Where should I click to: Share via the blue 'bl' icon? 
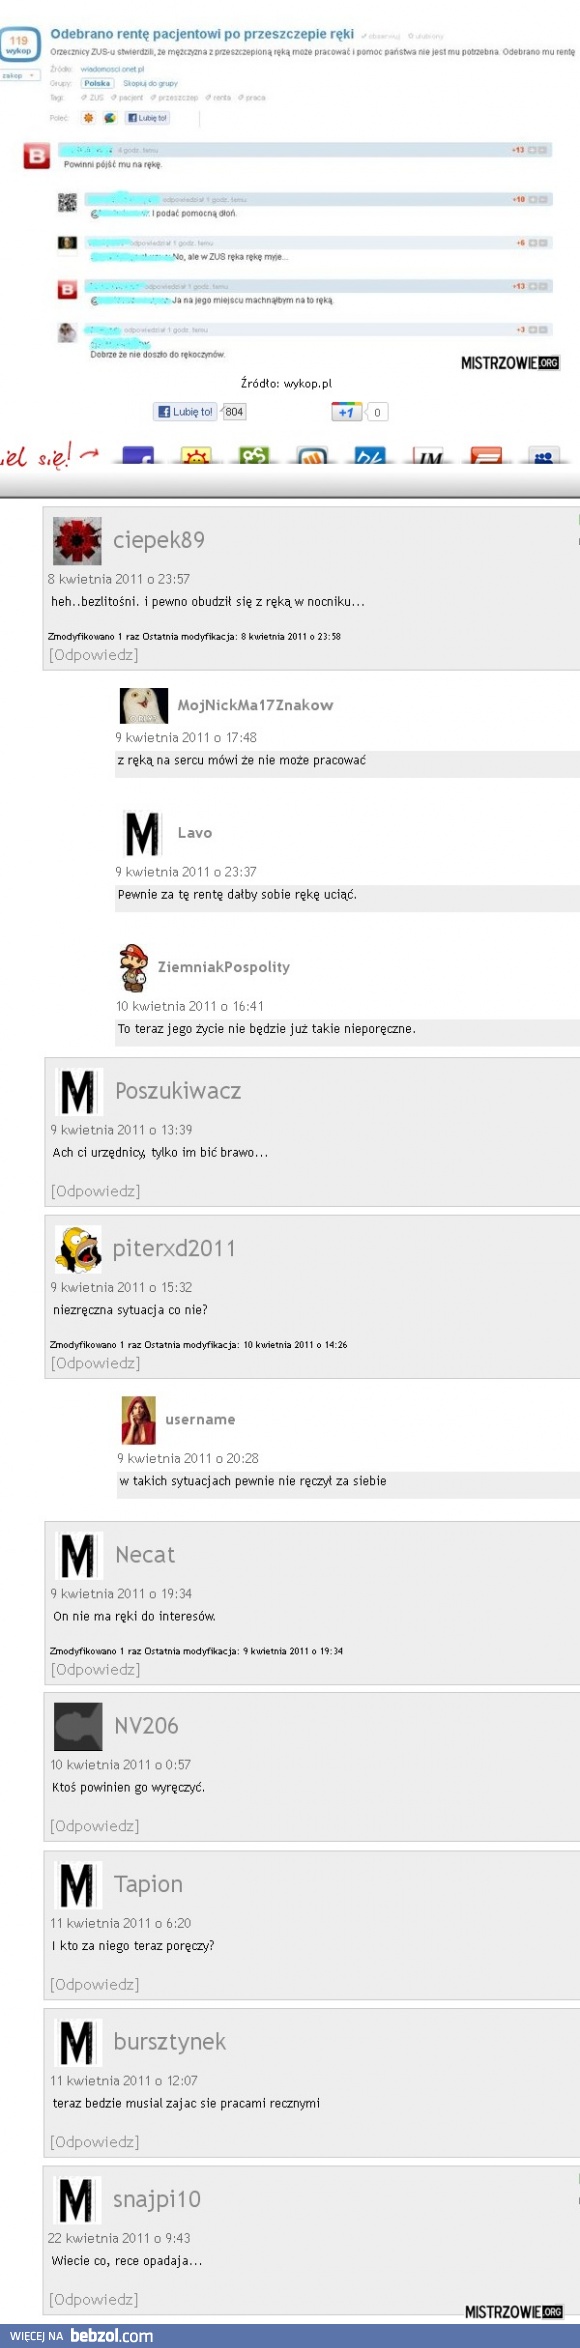[370, 457]
